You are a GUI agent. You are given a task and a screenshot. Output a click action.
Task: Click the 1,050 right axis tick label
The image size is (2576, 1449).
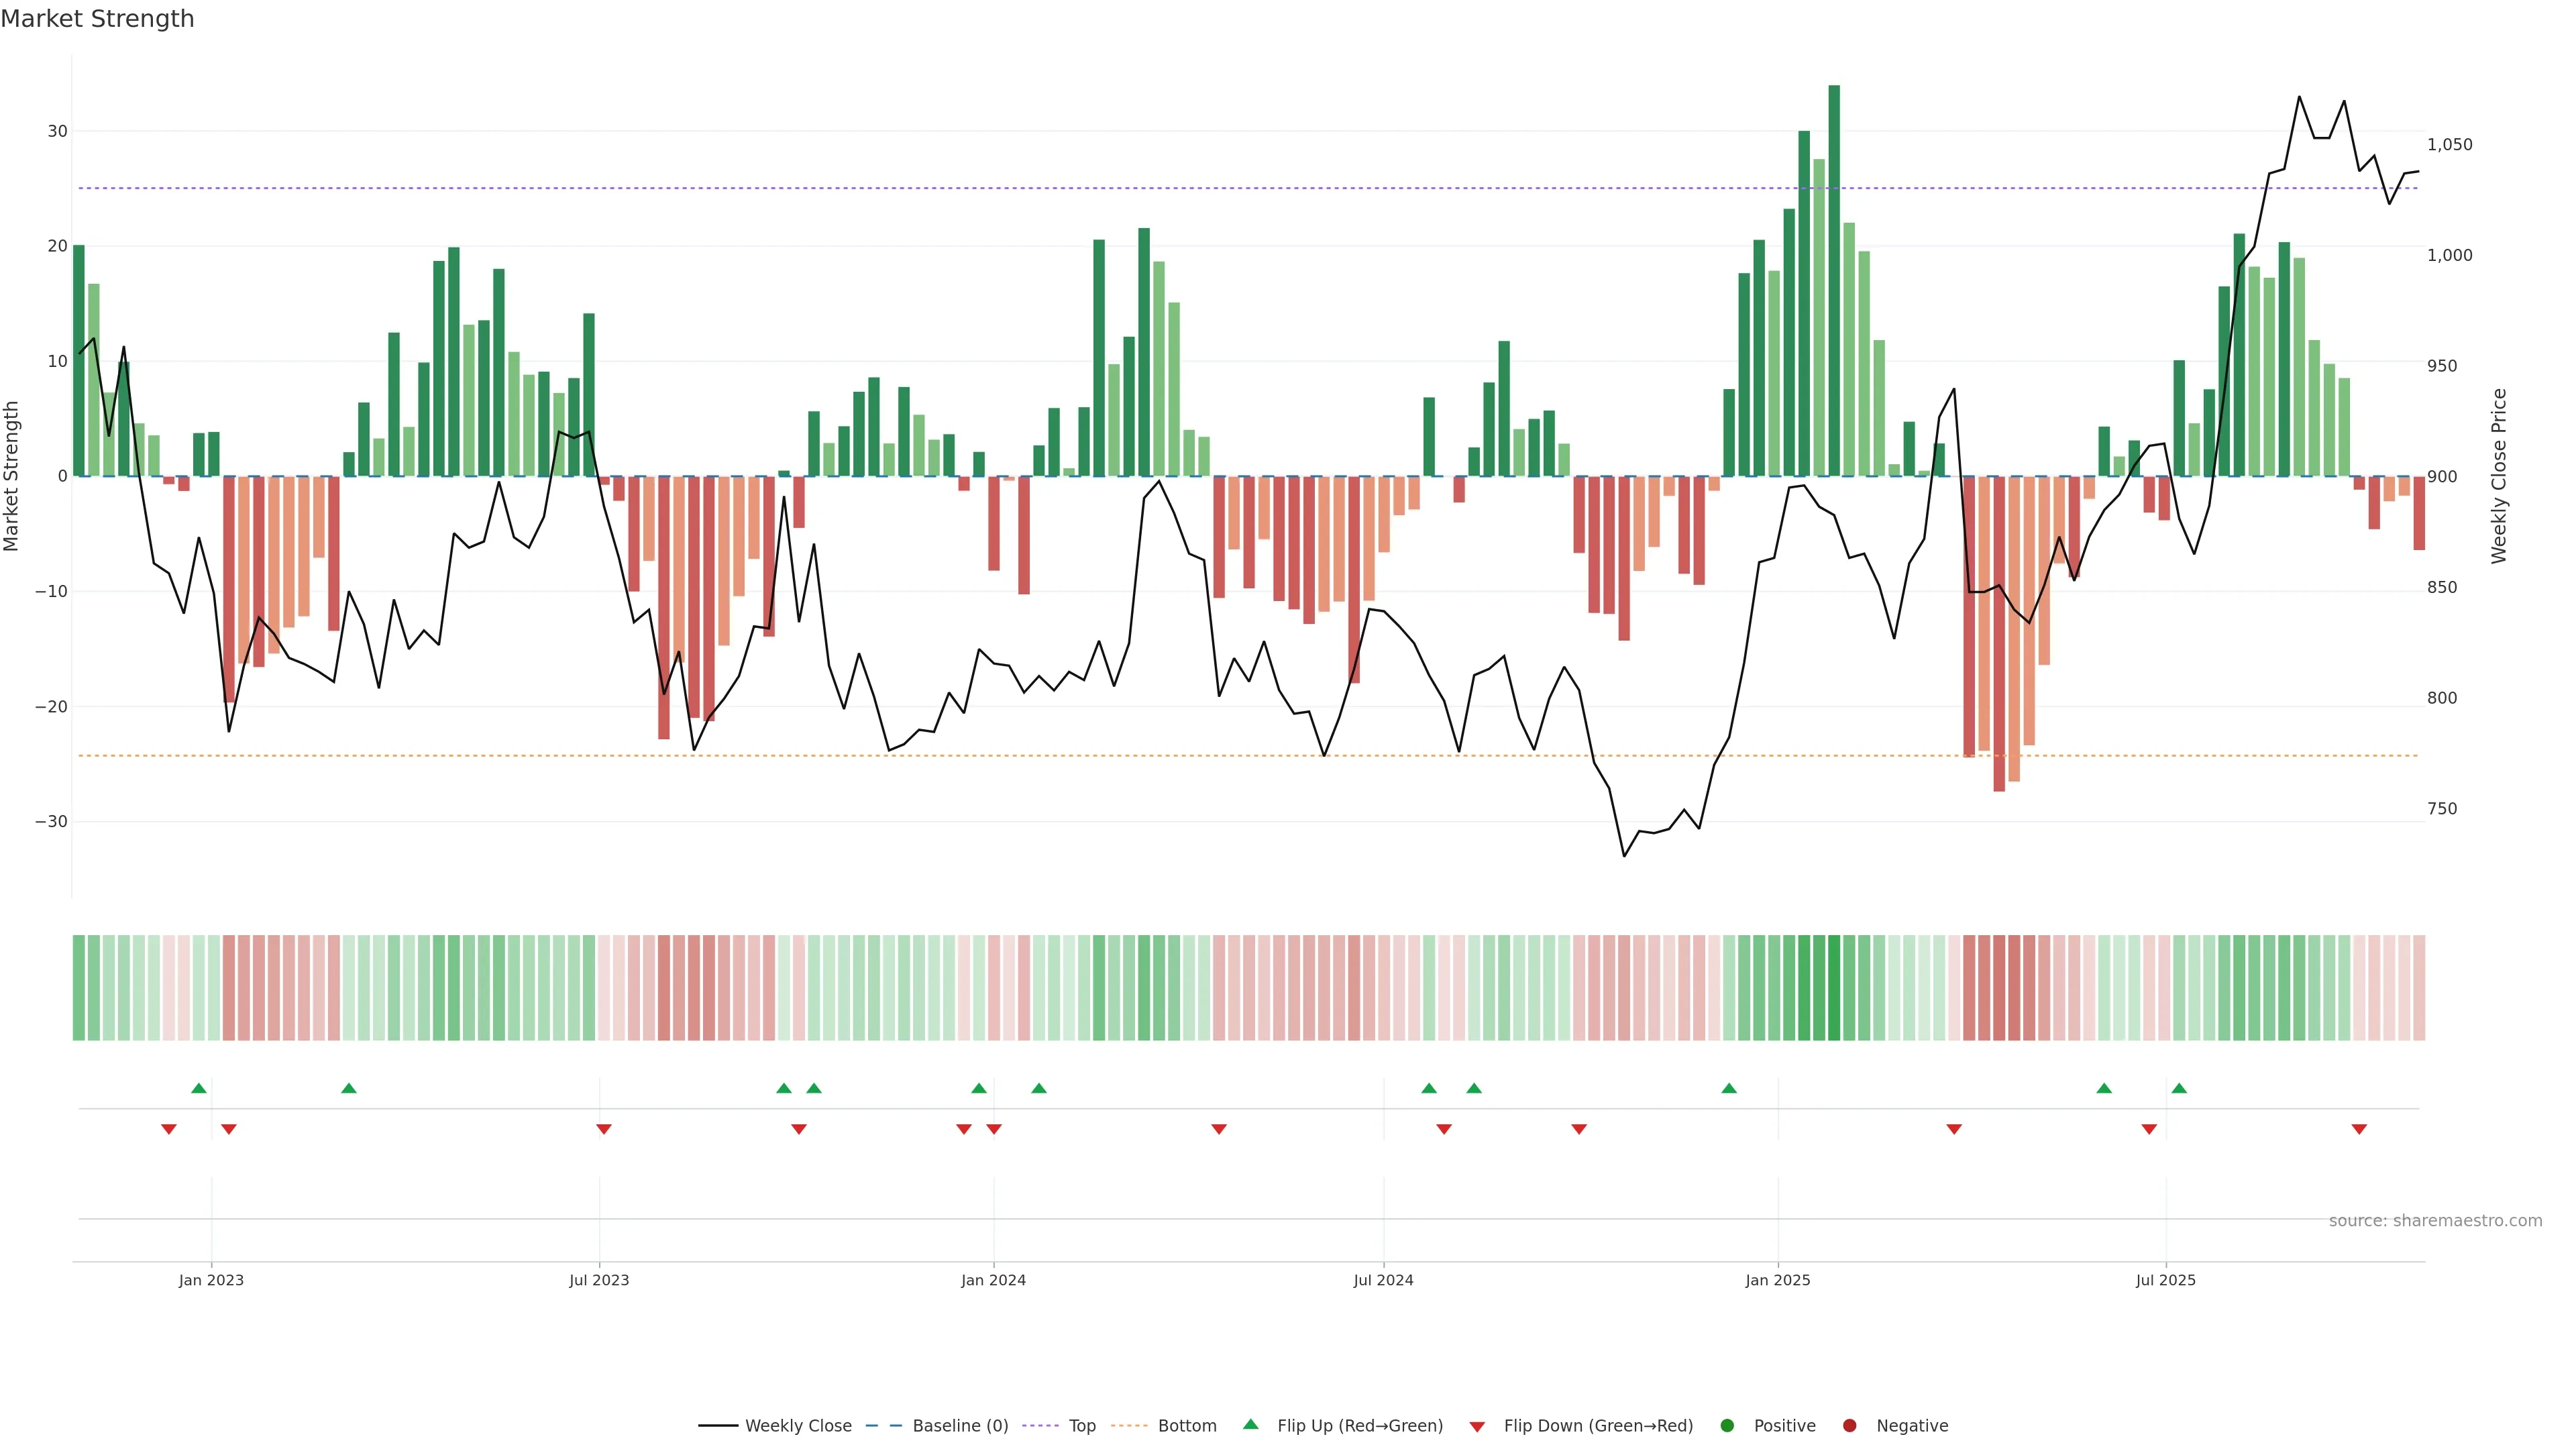[x=2449, y=145]
